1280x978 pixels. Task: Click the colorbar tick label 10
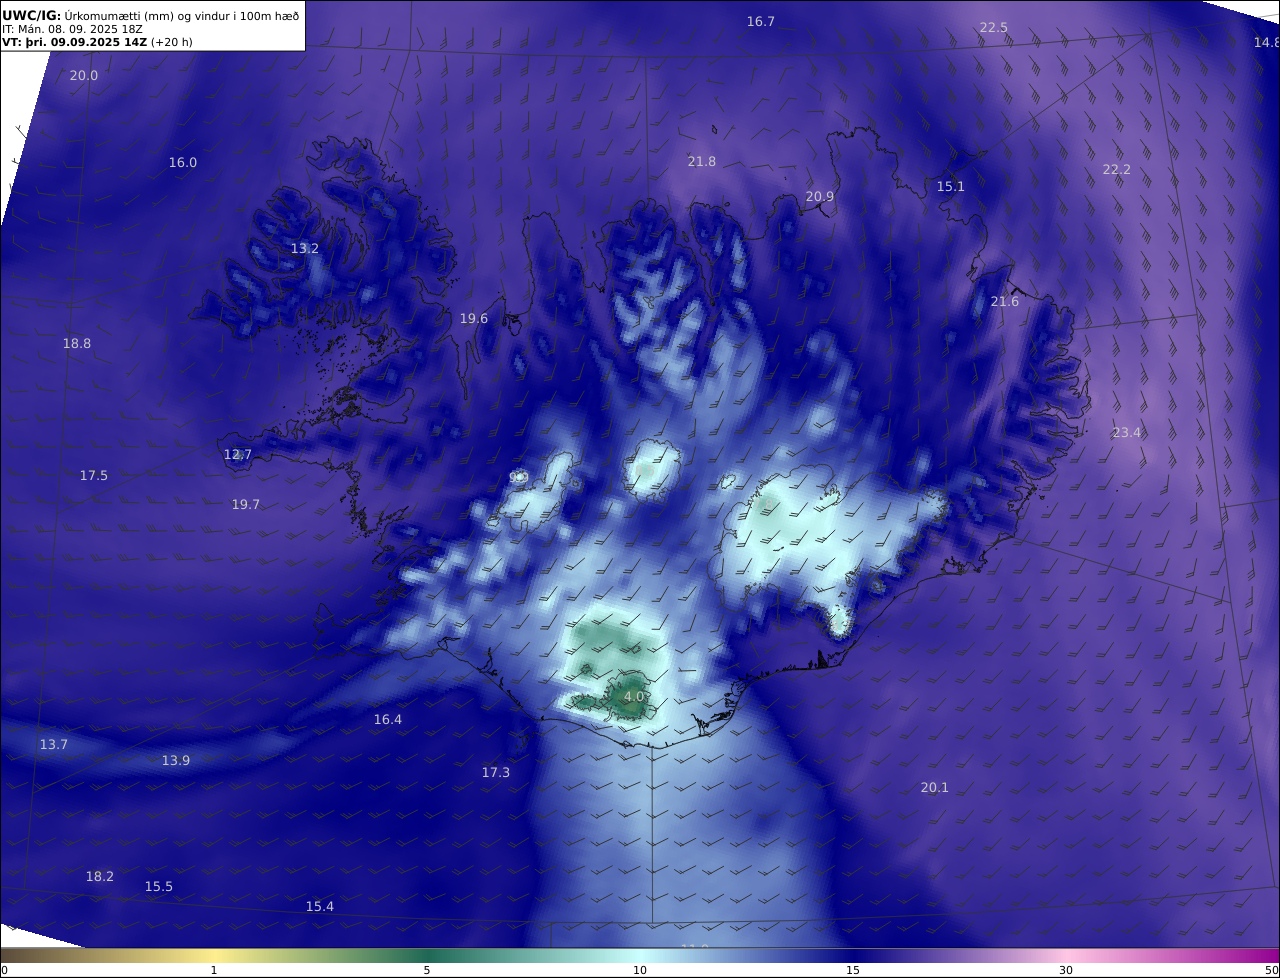[640, 970]
